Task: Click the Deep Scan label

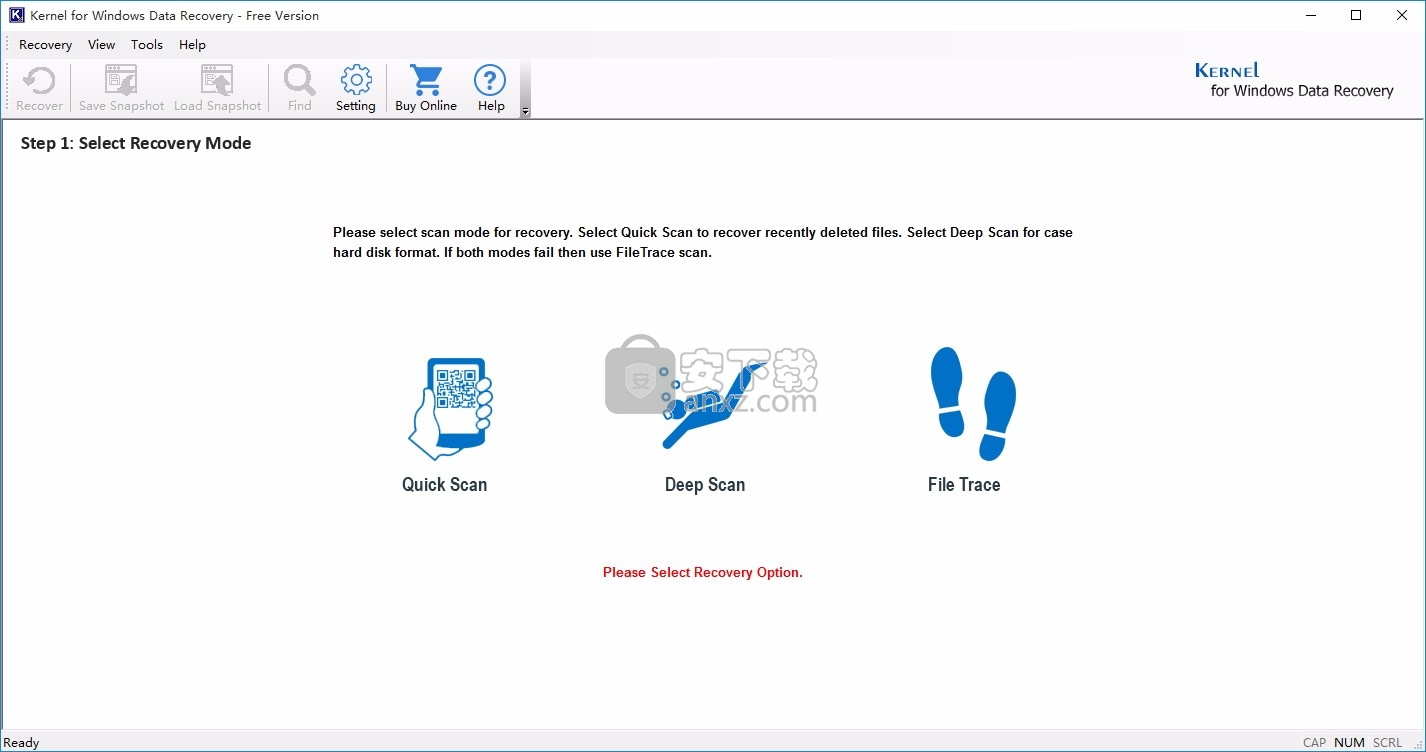Action: click(x=705, y=484)
